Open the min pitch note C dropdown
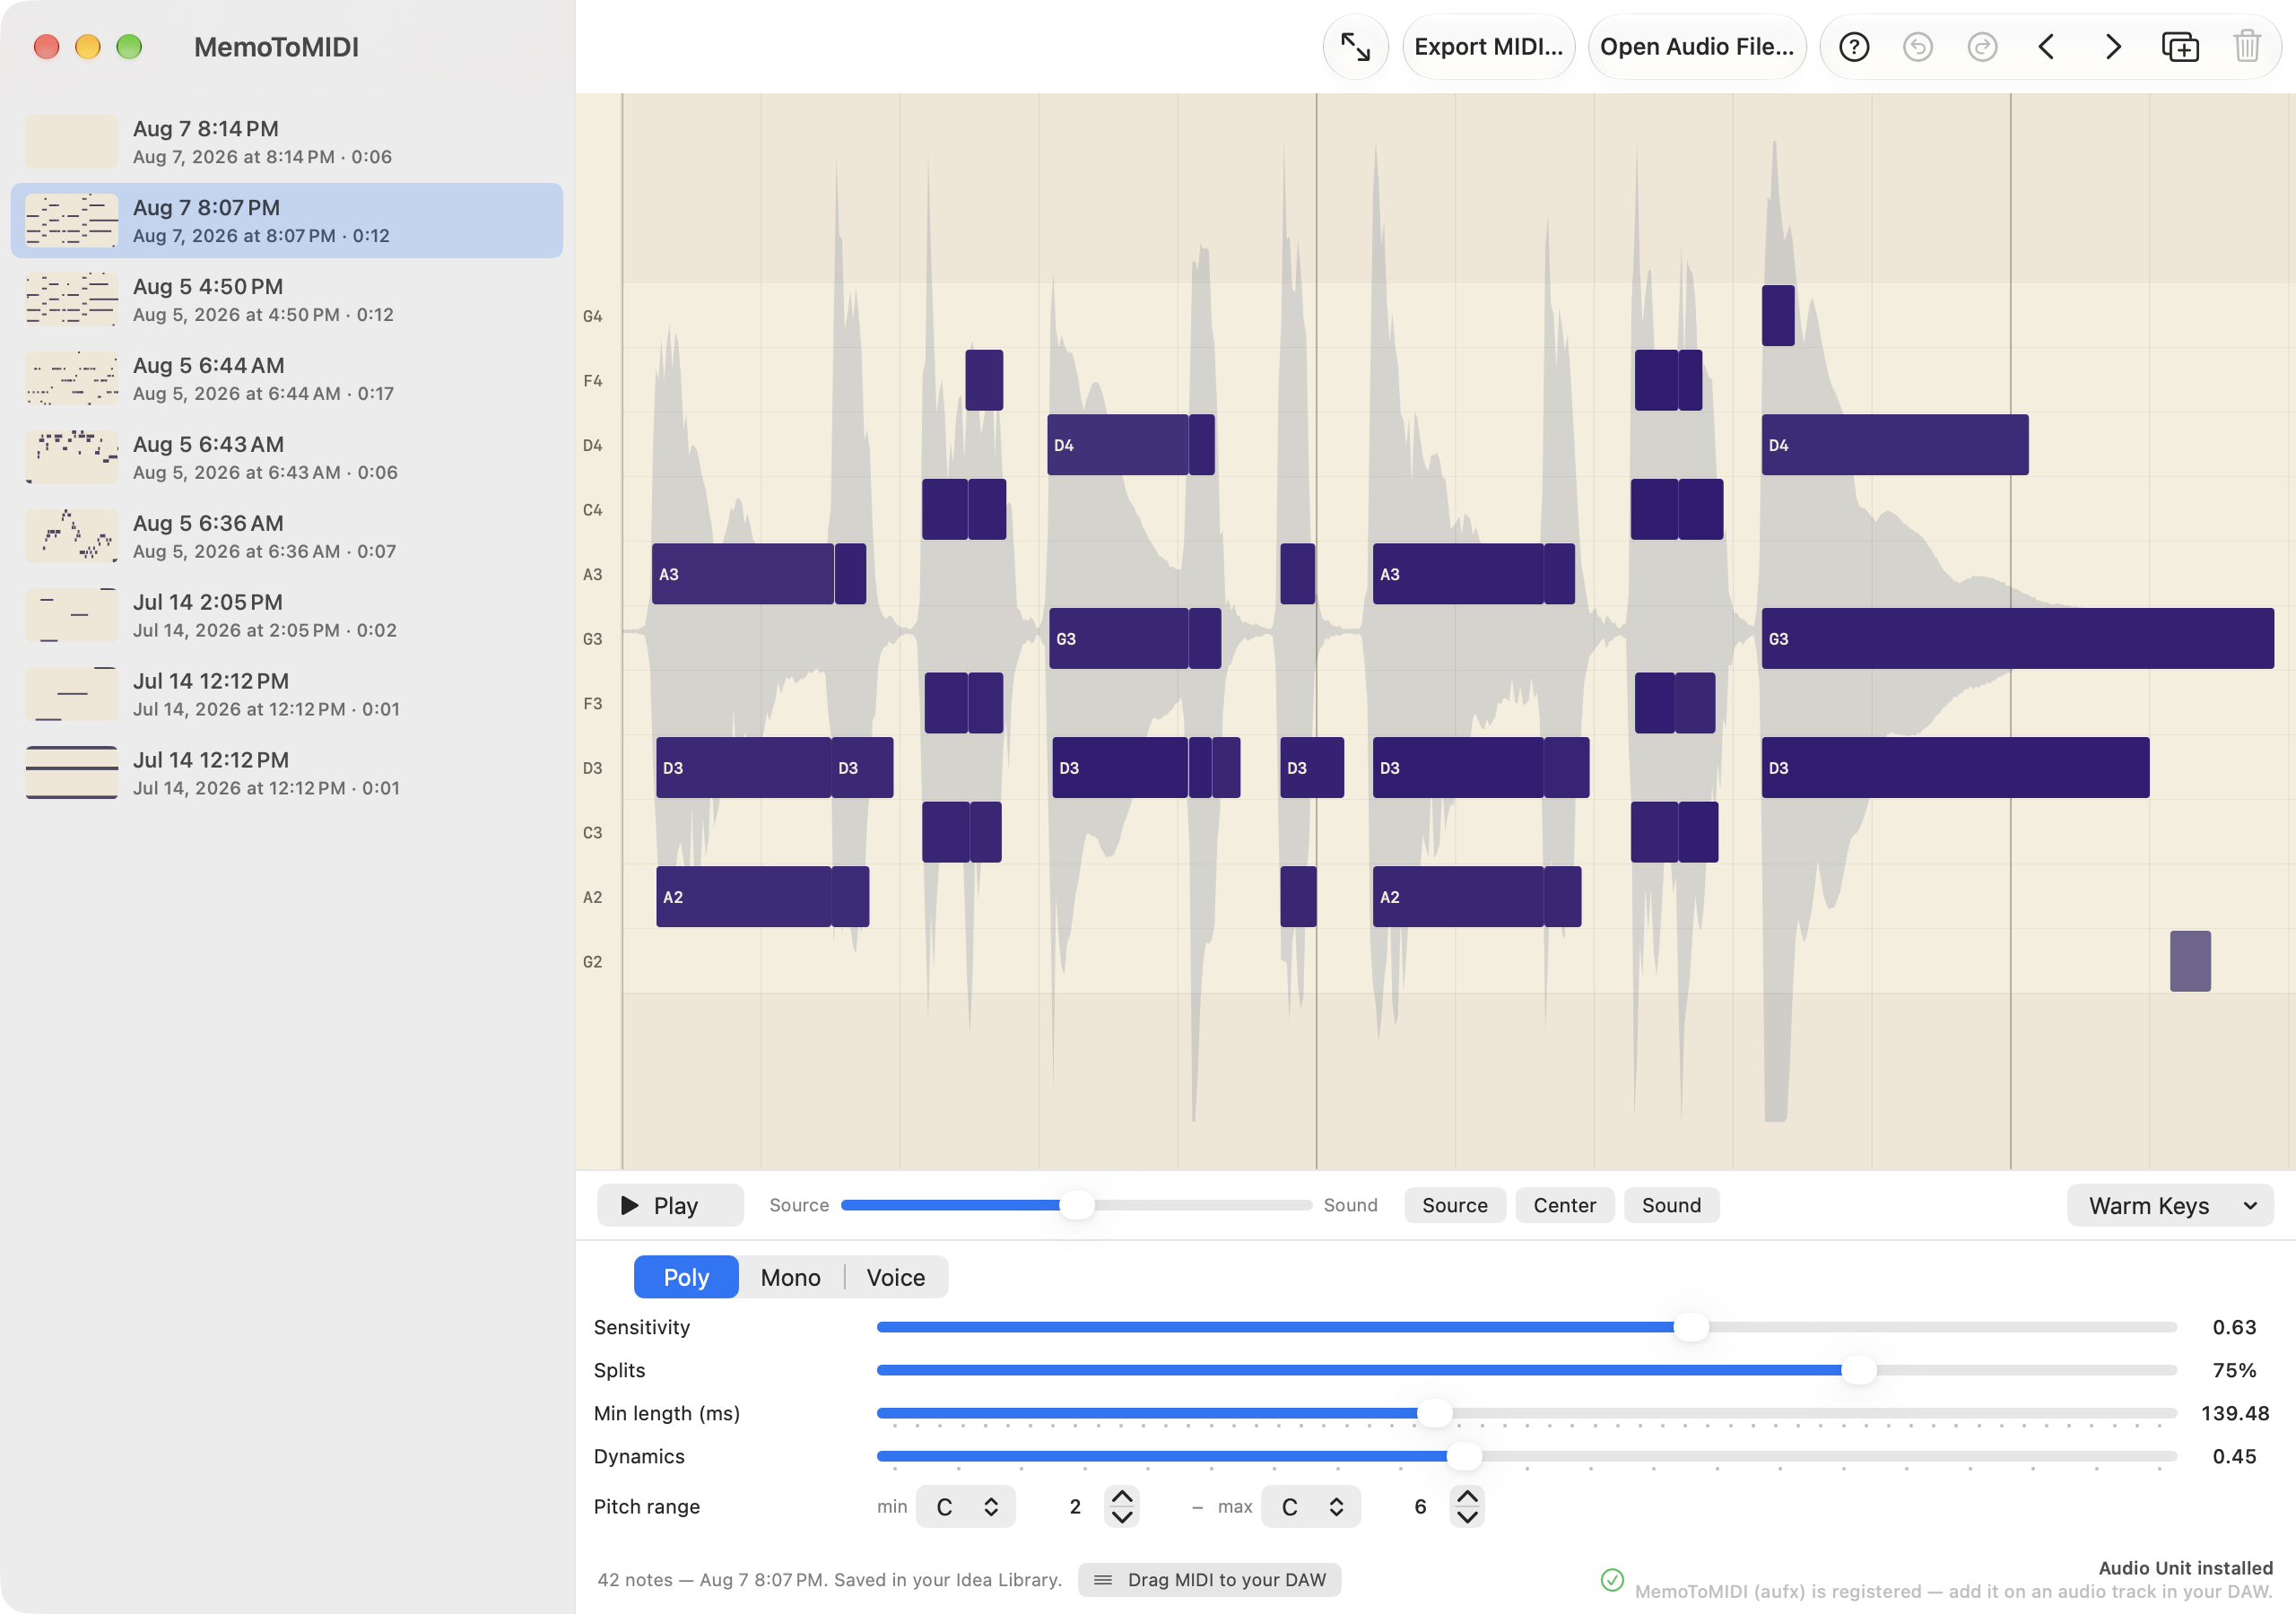This screenshot has width=2296, height=1614. point(965,1506)
